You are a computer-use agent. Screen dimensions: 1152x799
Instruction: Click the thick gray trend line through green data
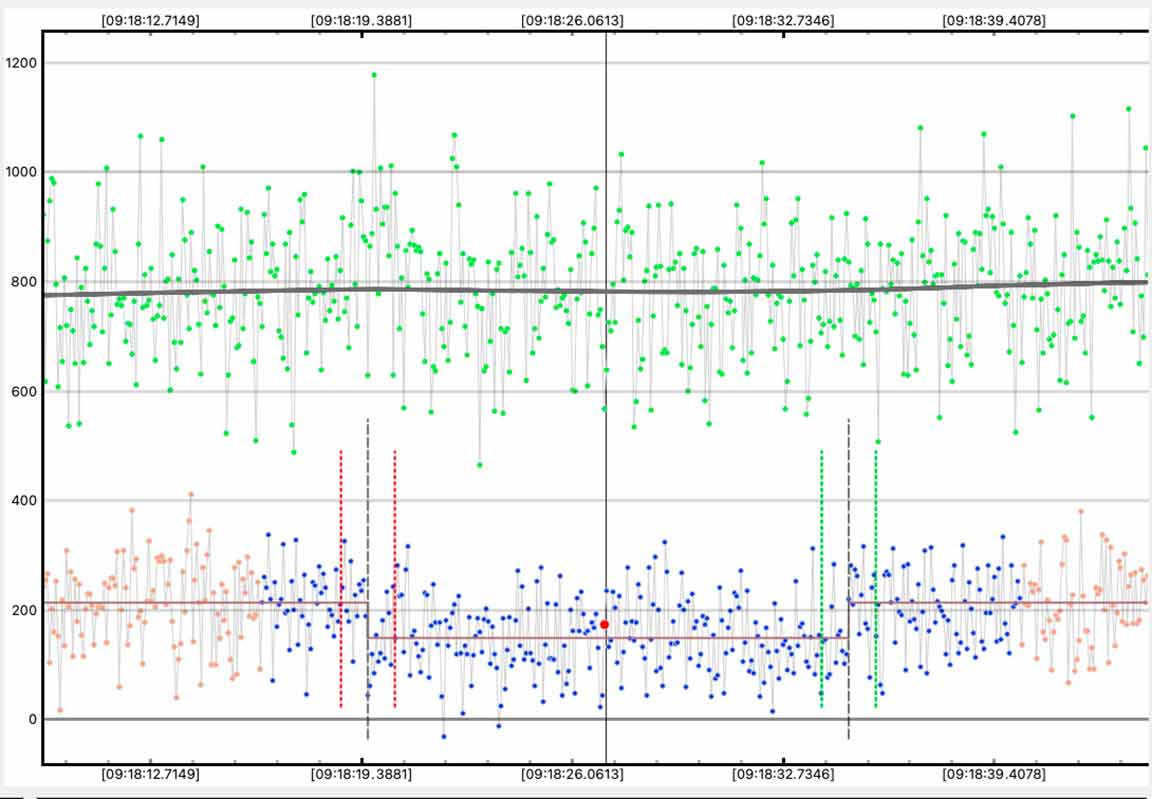[500, 291]
